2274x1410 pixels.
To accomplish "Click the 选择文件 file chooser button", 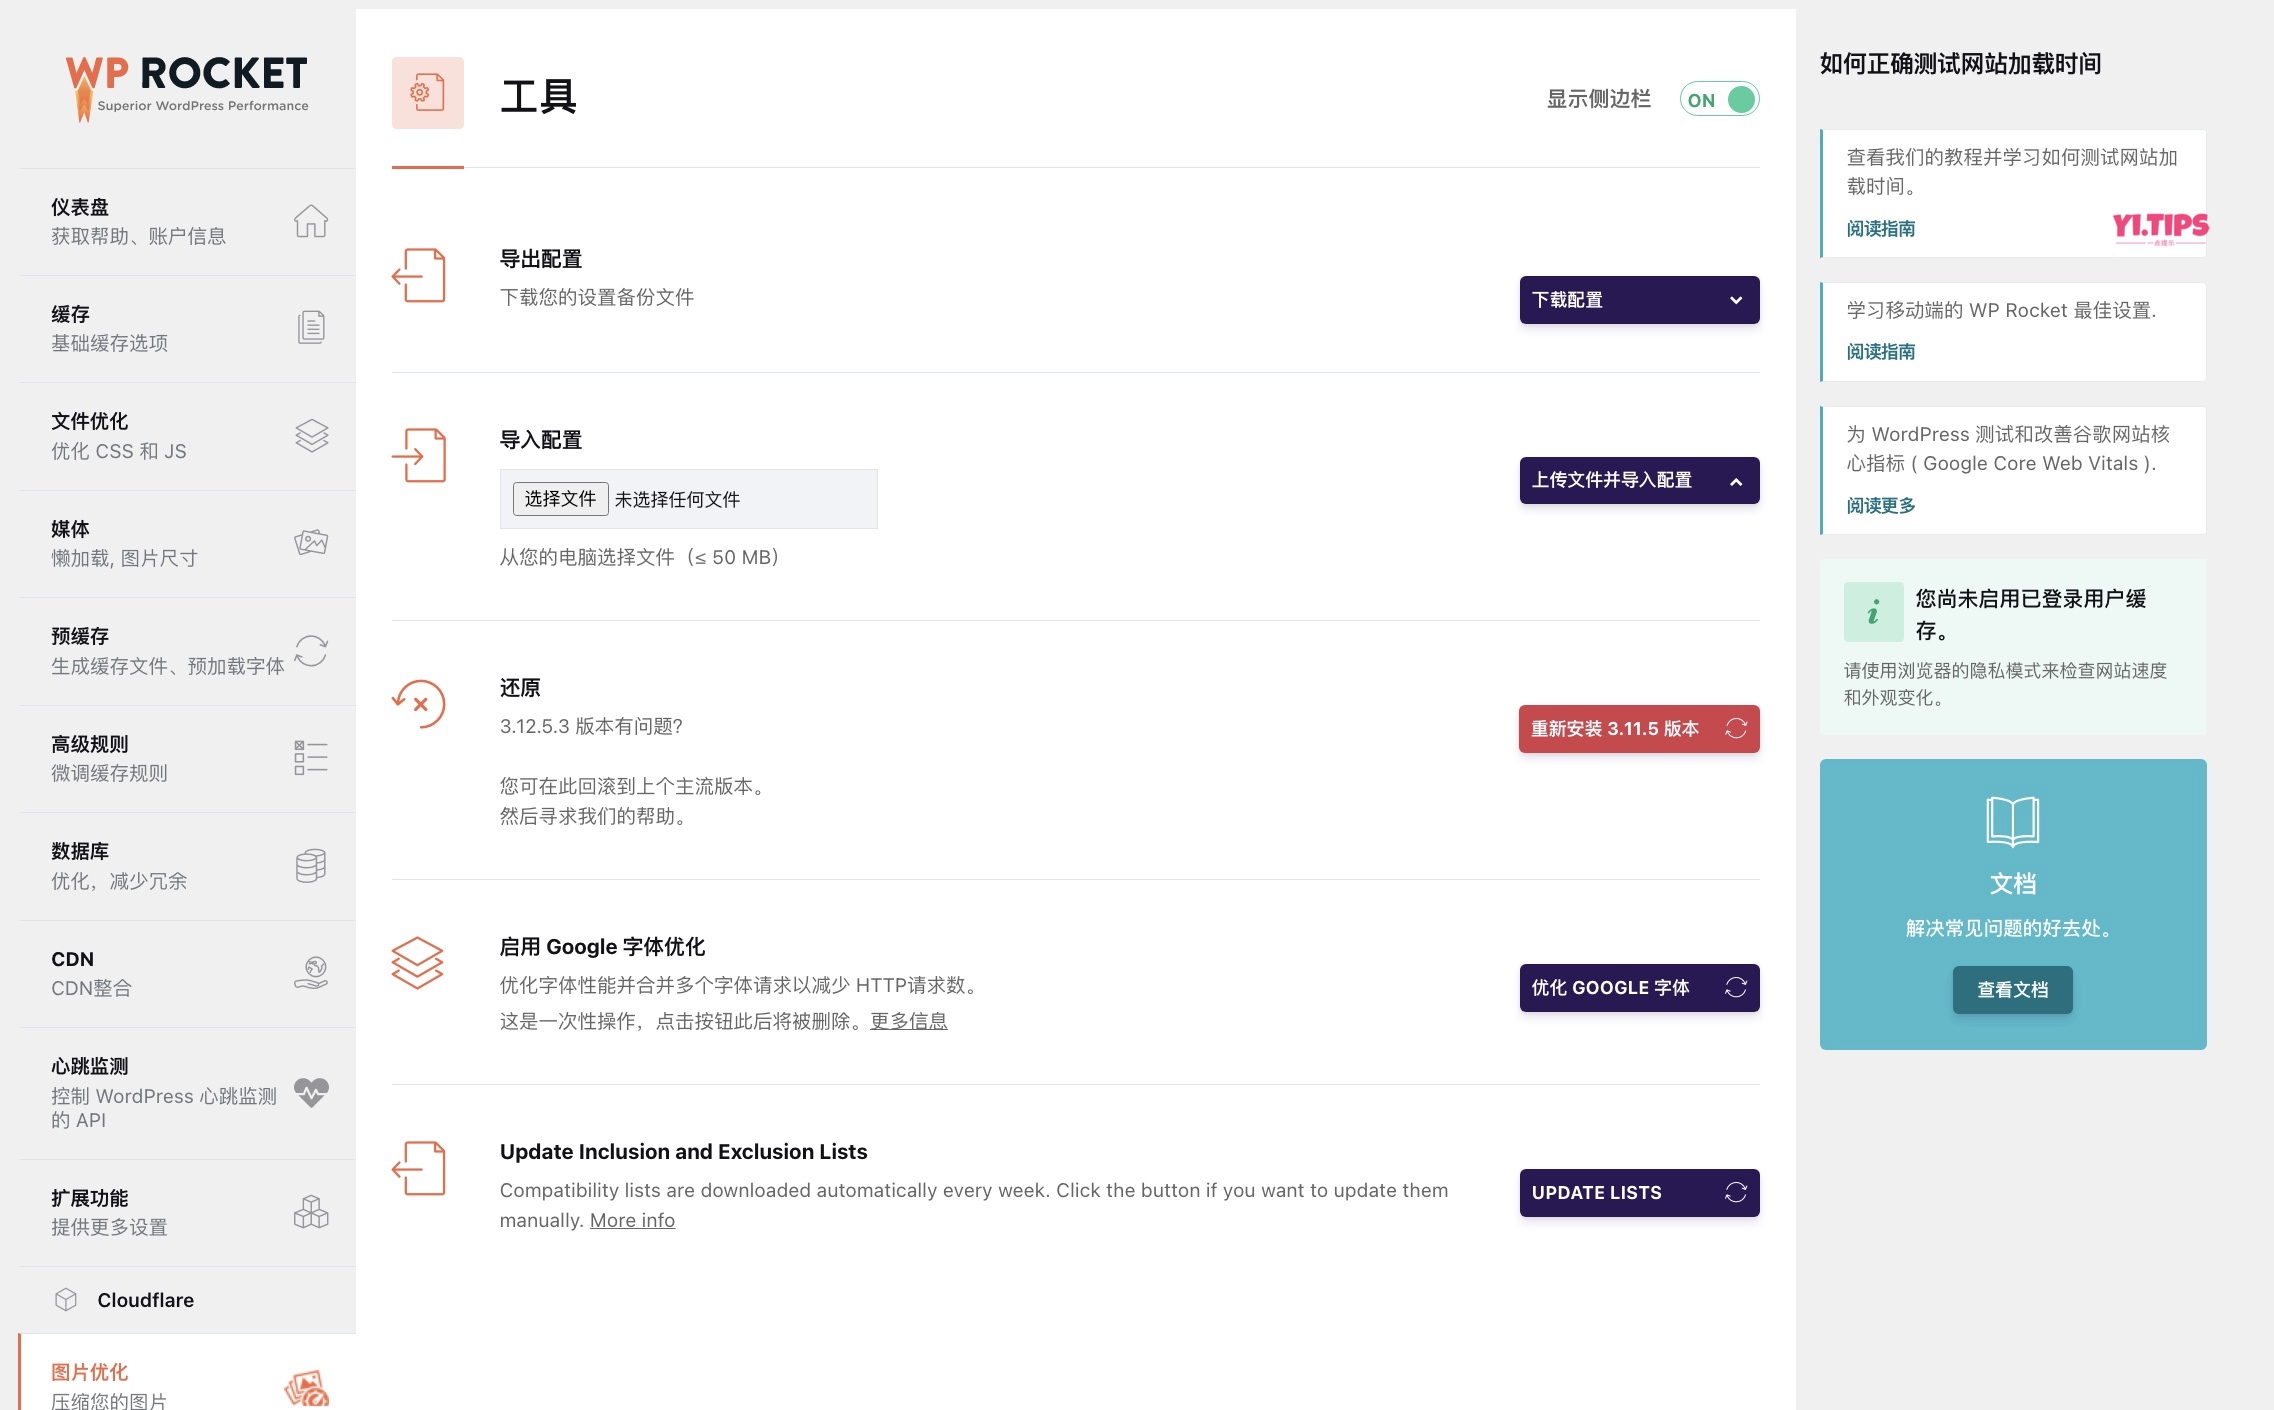I will point(560,499).
